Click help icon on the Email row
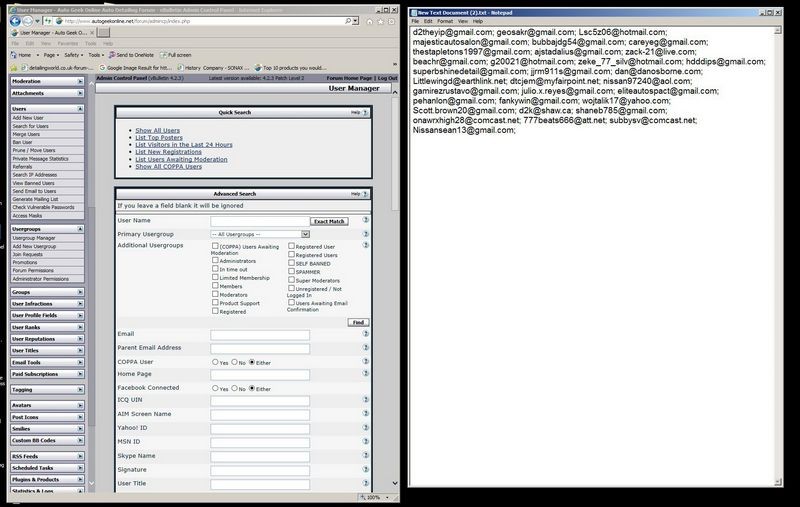Image resolution: width=800 pixels, height=507 pixels. click(365, 334)
